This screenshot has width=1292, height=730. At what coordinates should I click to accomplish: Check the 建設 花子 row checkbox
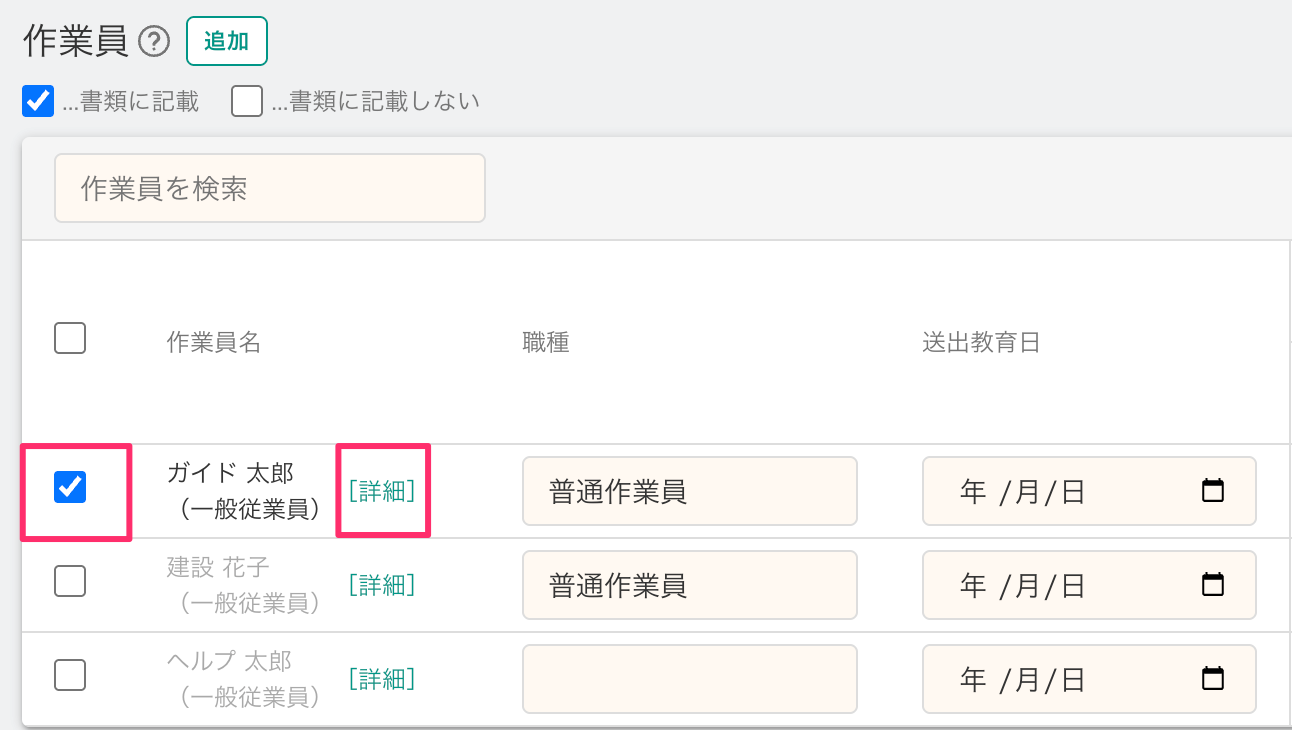pyautogui.click(x=70, y=581)
